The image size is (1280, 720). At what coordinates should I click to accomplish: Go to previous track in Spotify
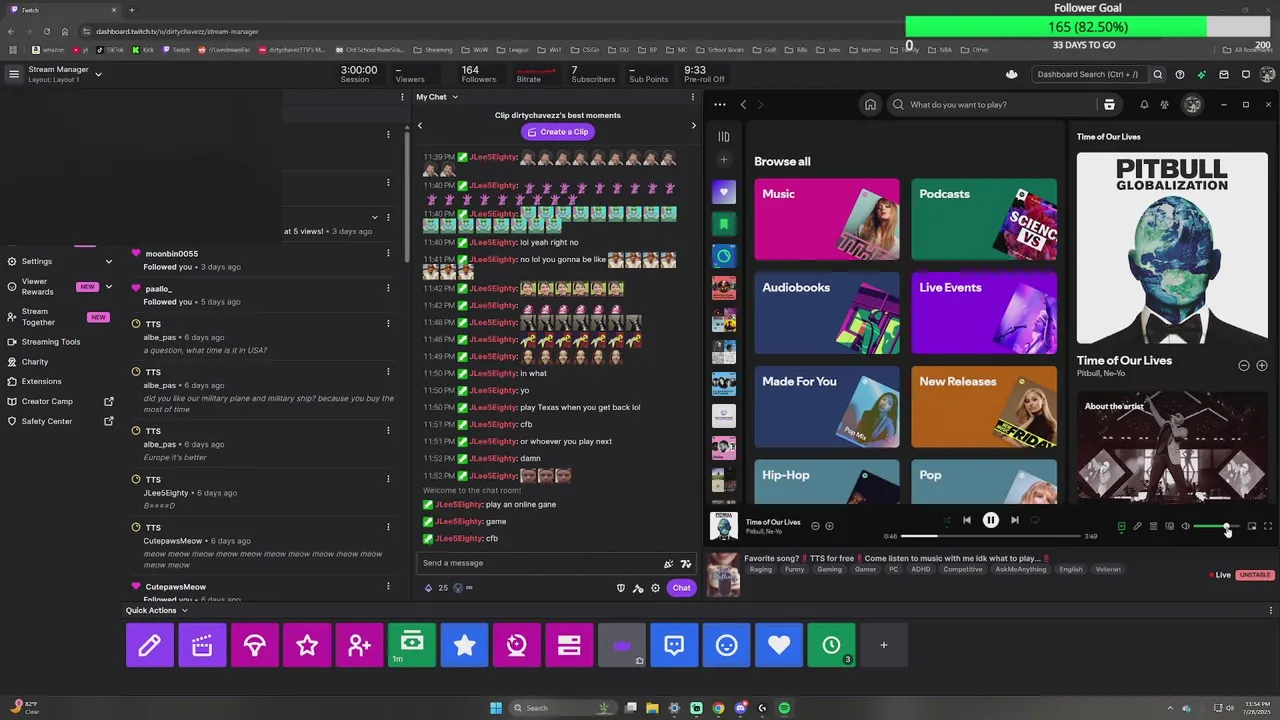[x=966, y=520]
